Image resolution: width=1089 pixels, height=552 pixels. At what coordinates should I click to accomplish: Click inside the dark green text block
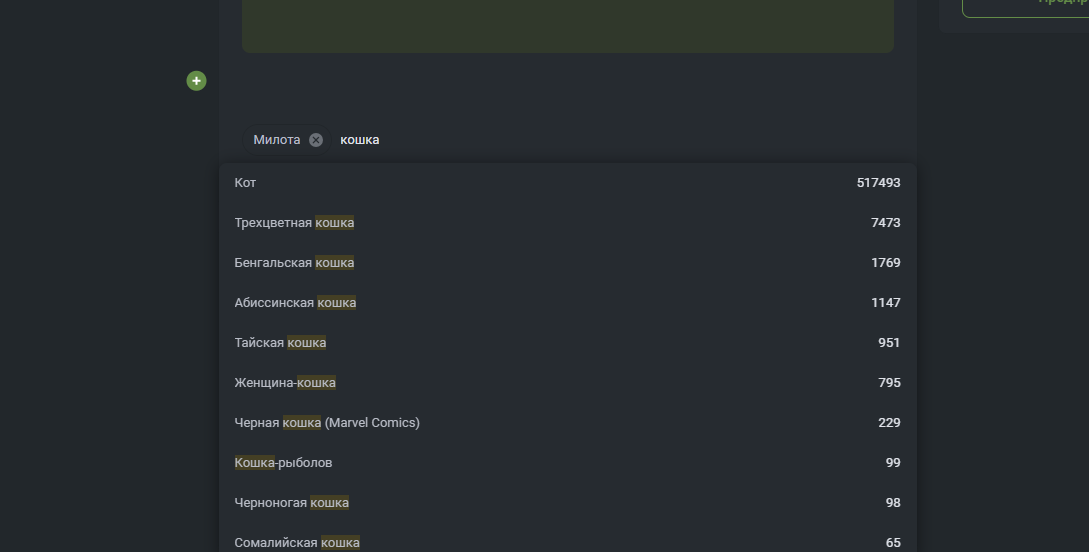[x=567, y=25]
